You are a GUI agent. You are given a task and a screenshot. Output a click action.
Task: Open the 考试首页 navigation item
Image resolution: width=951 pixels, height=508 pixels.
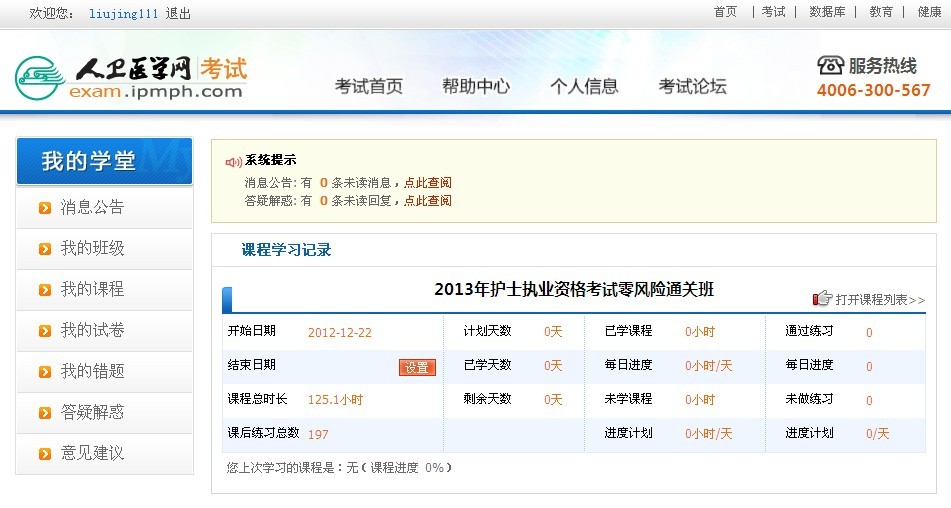tap(369, 86)
